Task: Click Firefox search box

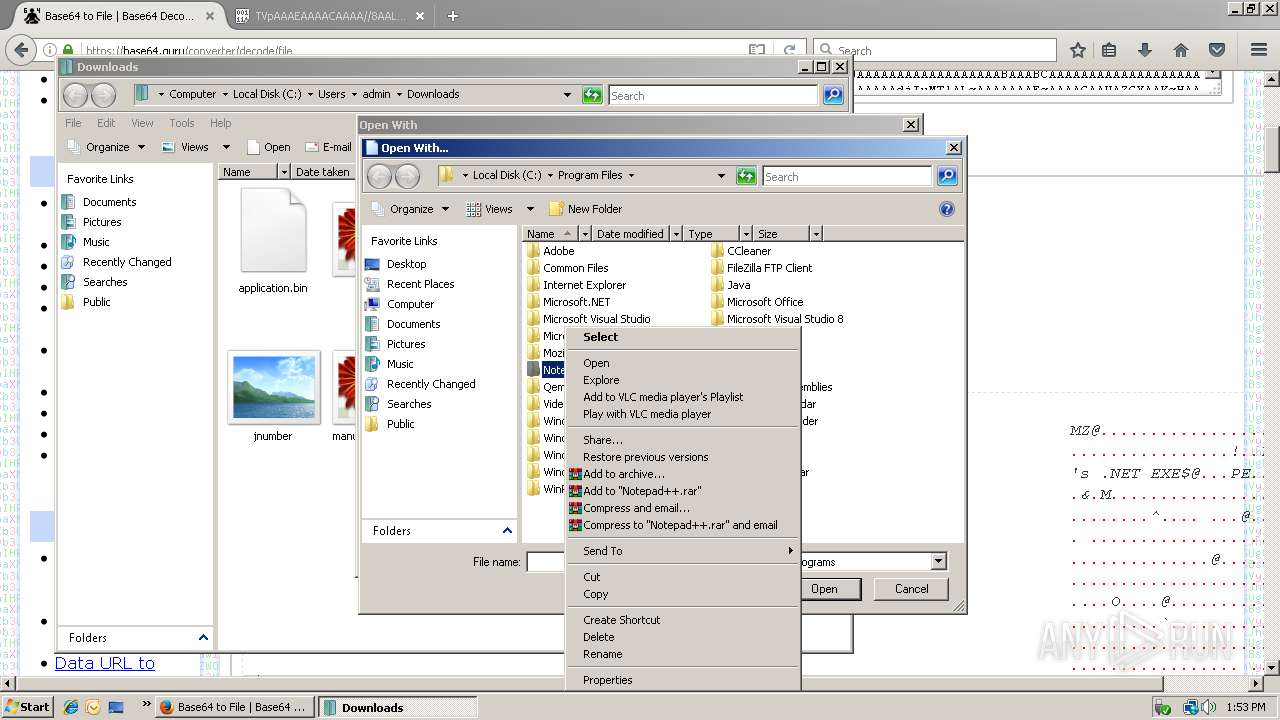Action: [935, 50]
